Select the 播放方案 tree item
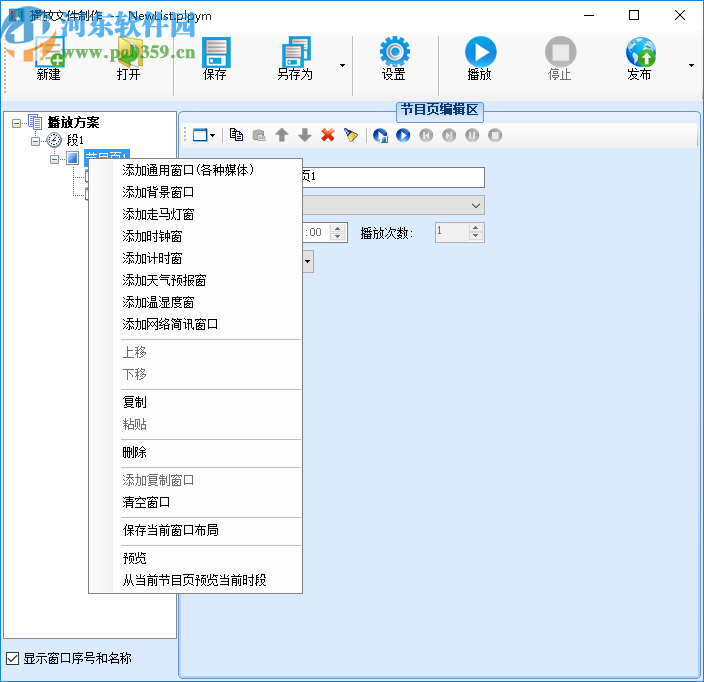 click(x=73, y=122)
